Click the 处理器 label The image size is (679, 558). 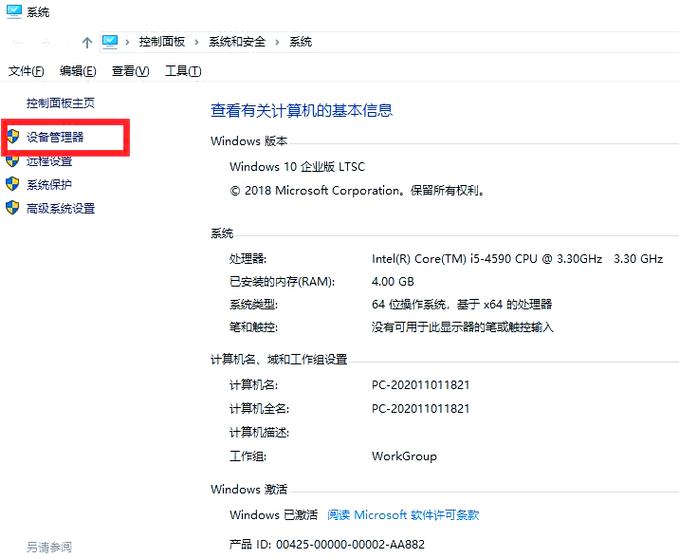(248, 259)
